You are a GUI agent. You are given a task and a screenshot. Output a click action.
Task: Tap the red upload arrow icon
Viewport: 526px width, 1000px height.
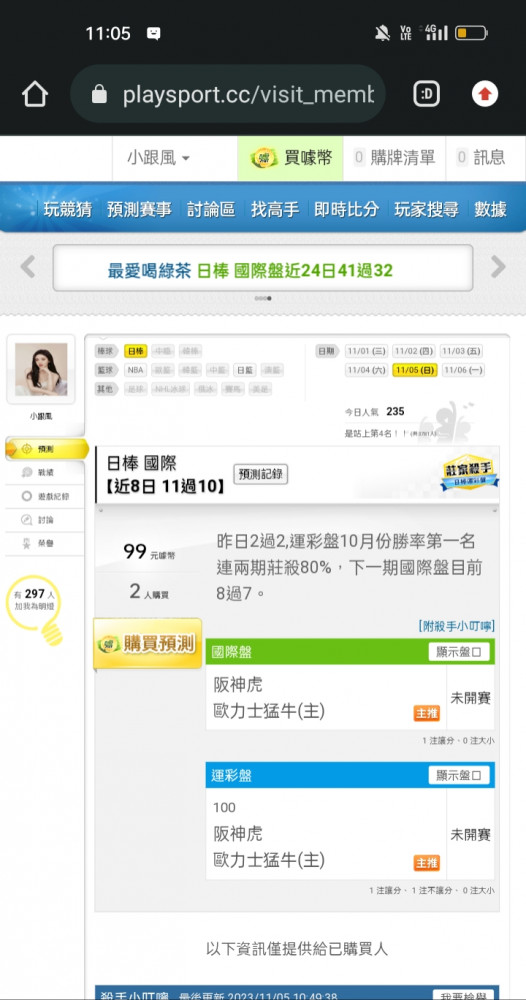pyautogui.click(x=485, y=95)
